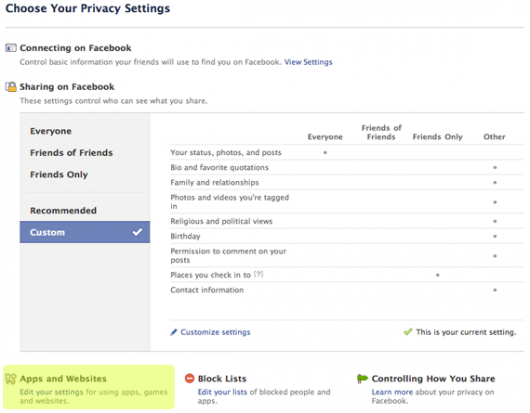Image resolution: width=530 pixels, height=413 pixels.
Task: Click the green Controlling How You Share icon
Action: pos(362,379)
